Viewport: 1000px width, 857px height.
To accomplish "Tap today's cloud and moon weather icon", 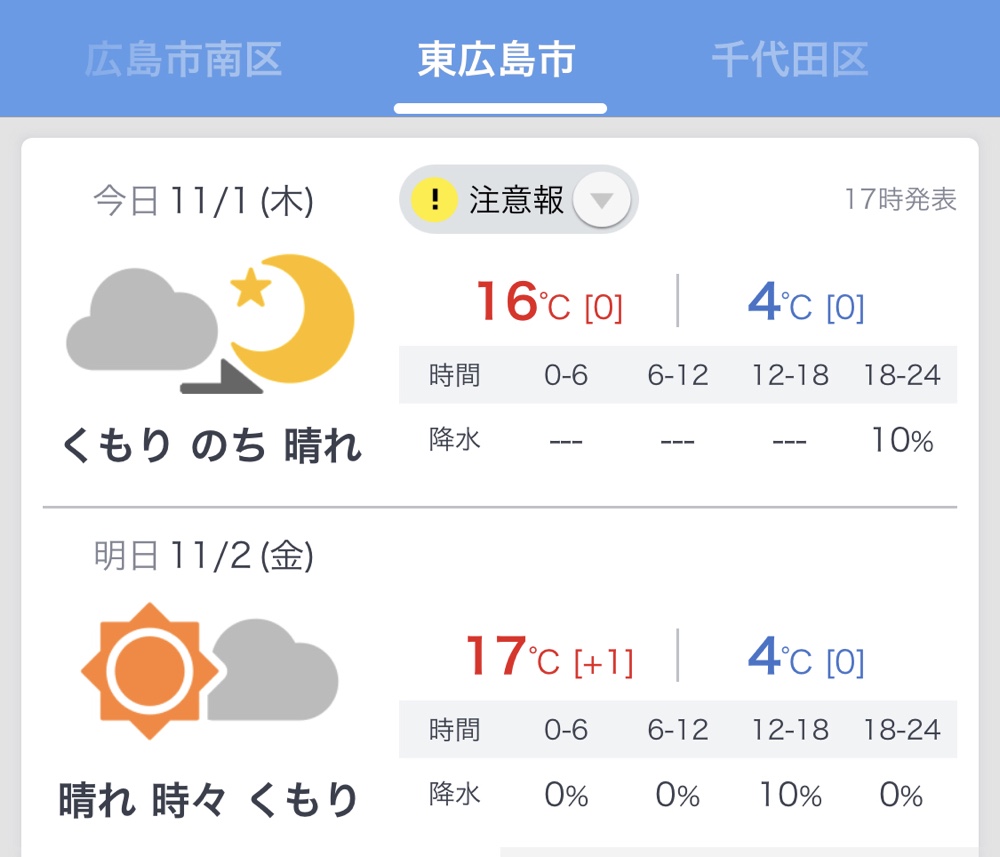I will click(210, 324).
